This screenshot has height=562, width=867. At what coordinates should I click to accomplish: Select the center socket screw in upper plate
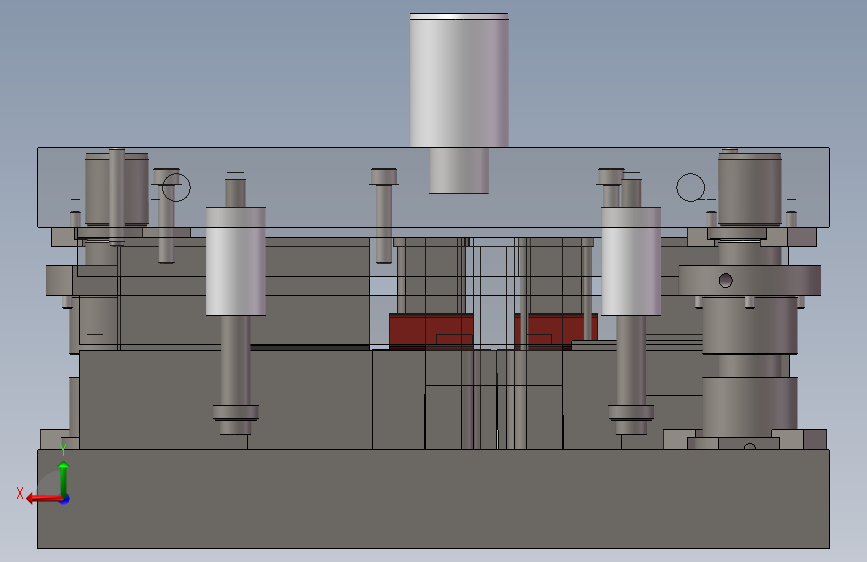coord(384,216)
